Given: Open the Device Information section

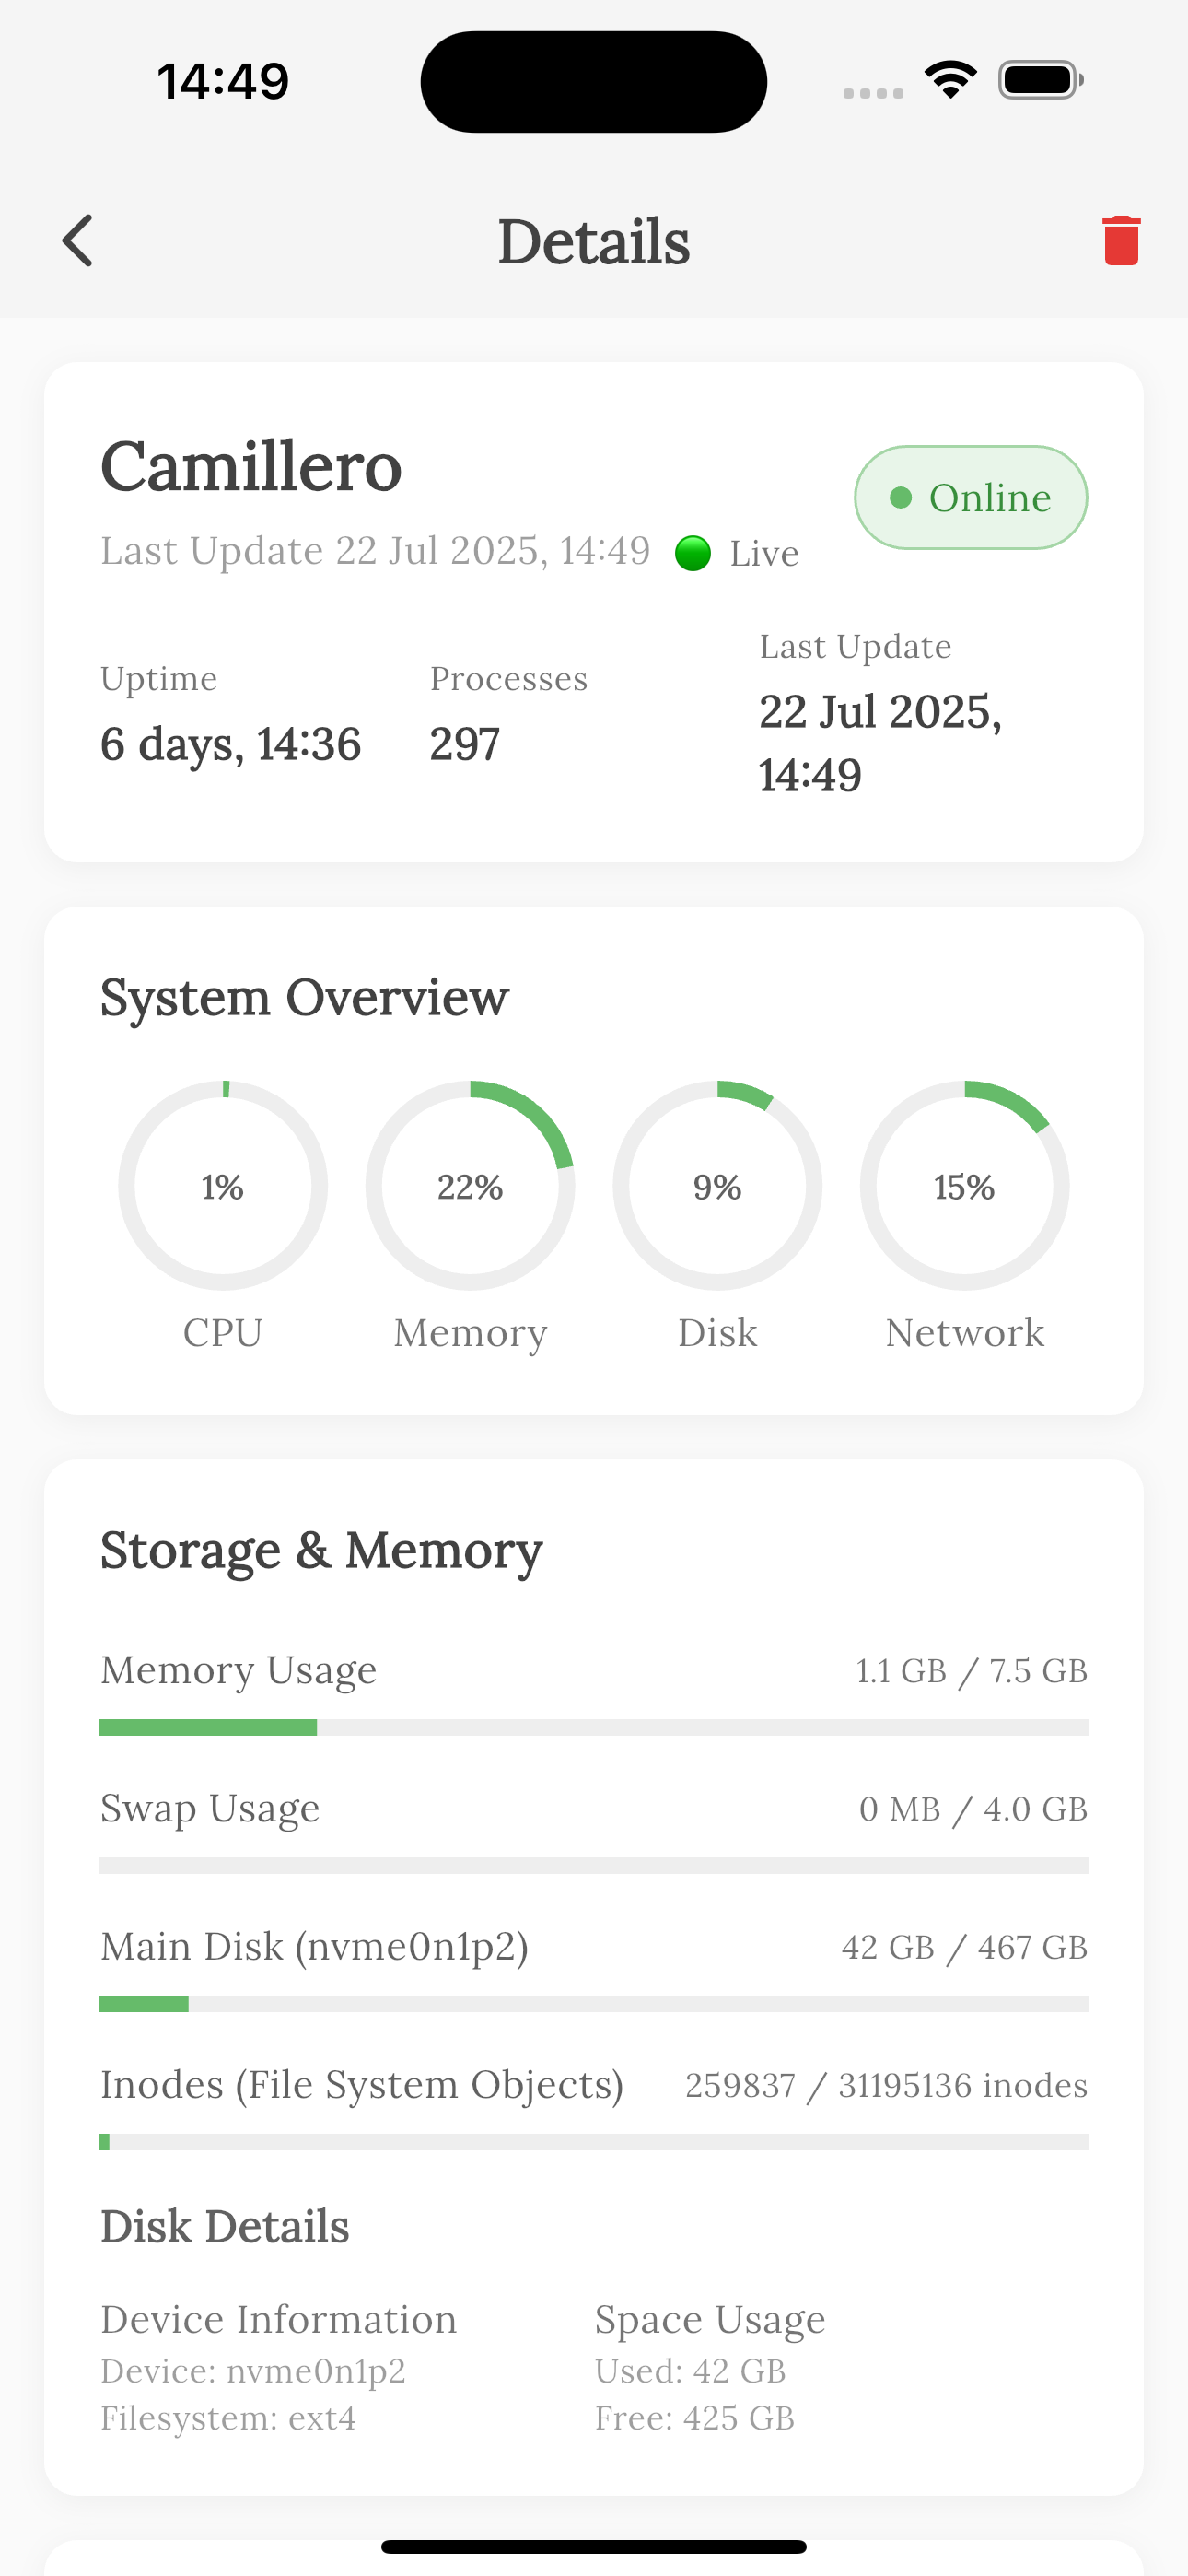Looking at the screenshot, I should coord(278,2319).
